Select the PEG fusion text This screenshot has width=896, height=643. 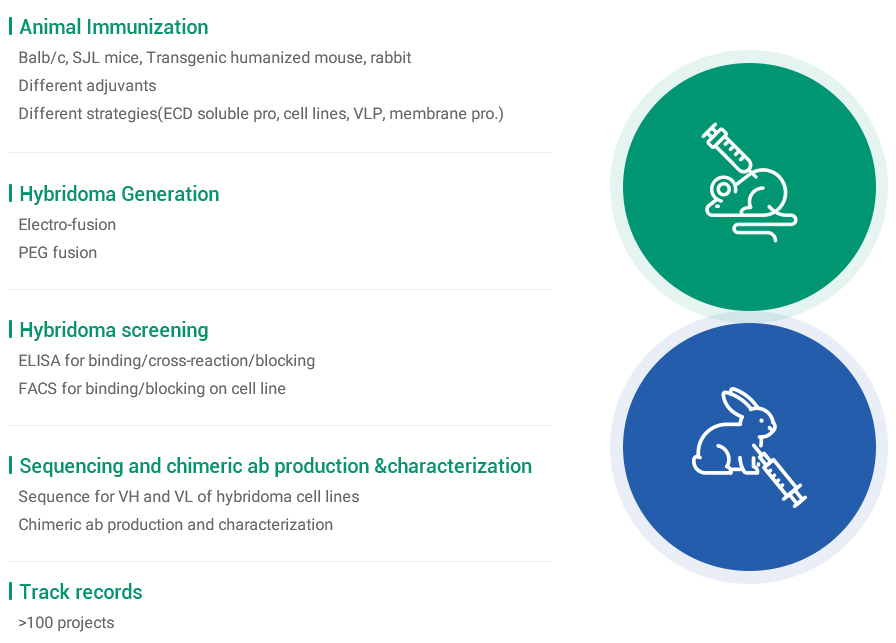[x=58, y=253]
